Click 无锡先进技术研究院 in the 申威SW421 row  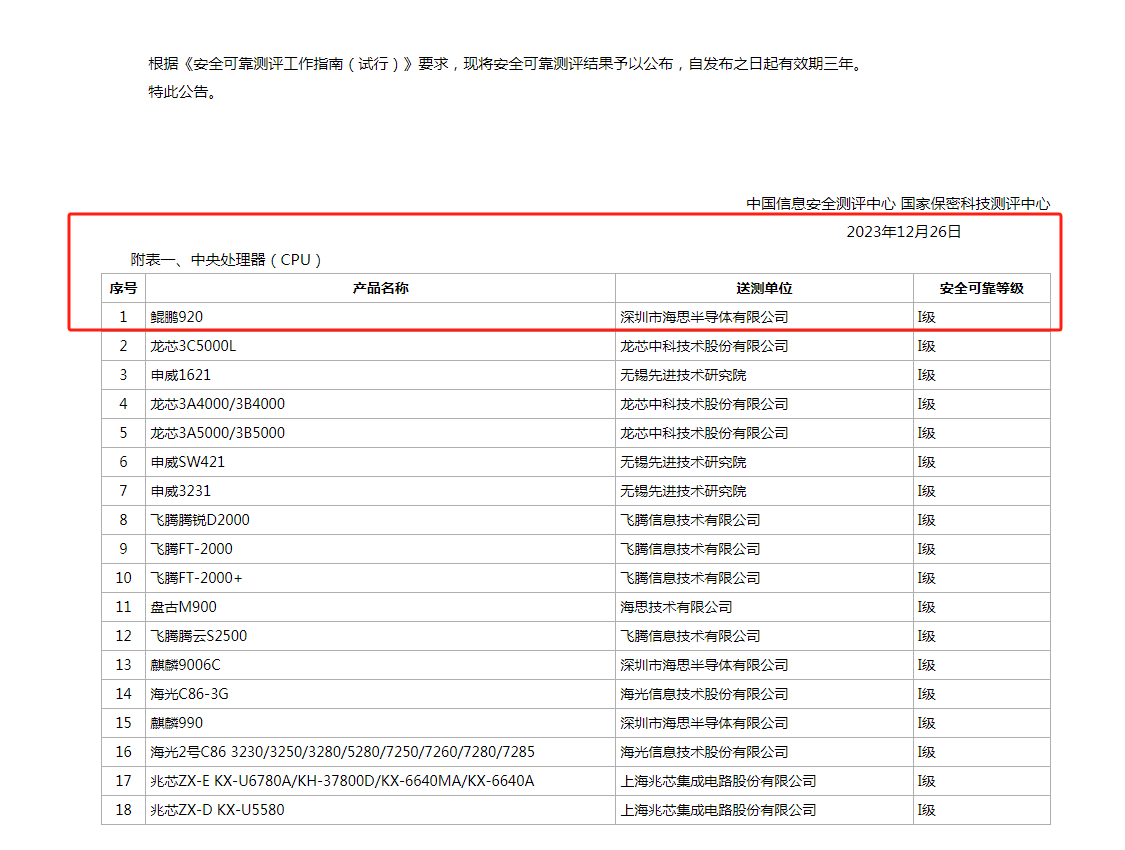[x=683, y=462]
